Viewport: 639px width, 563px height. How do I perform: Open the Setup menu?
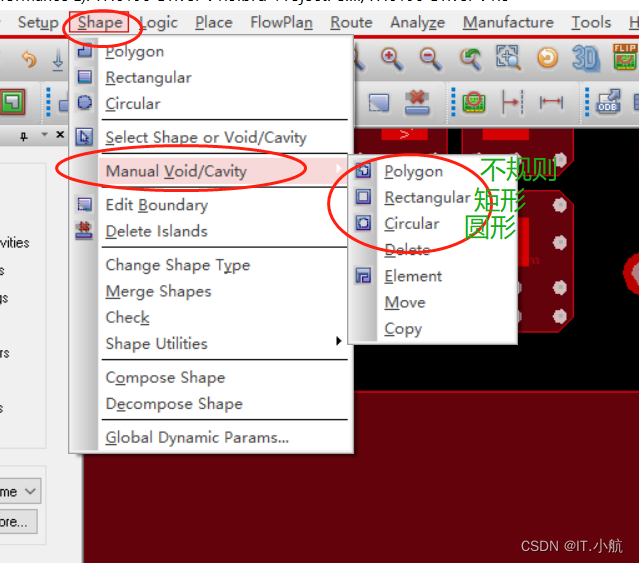pos(38,22)
